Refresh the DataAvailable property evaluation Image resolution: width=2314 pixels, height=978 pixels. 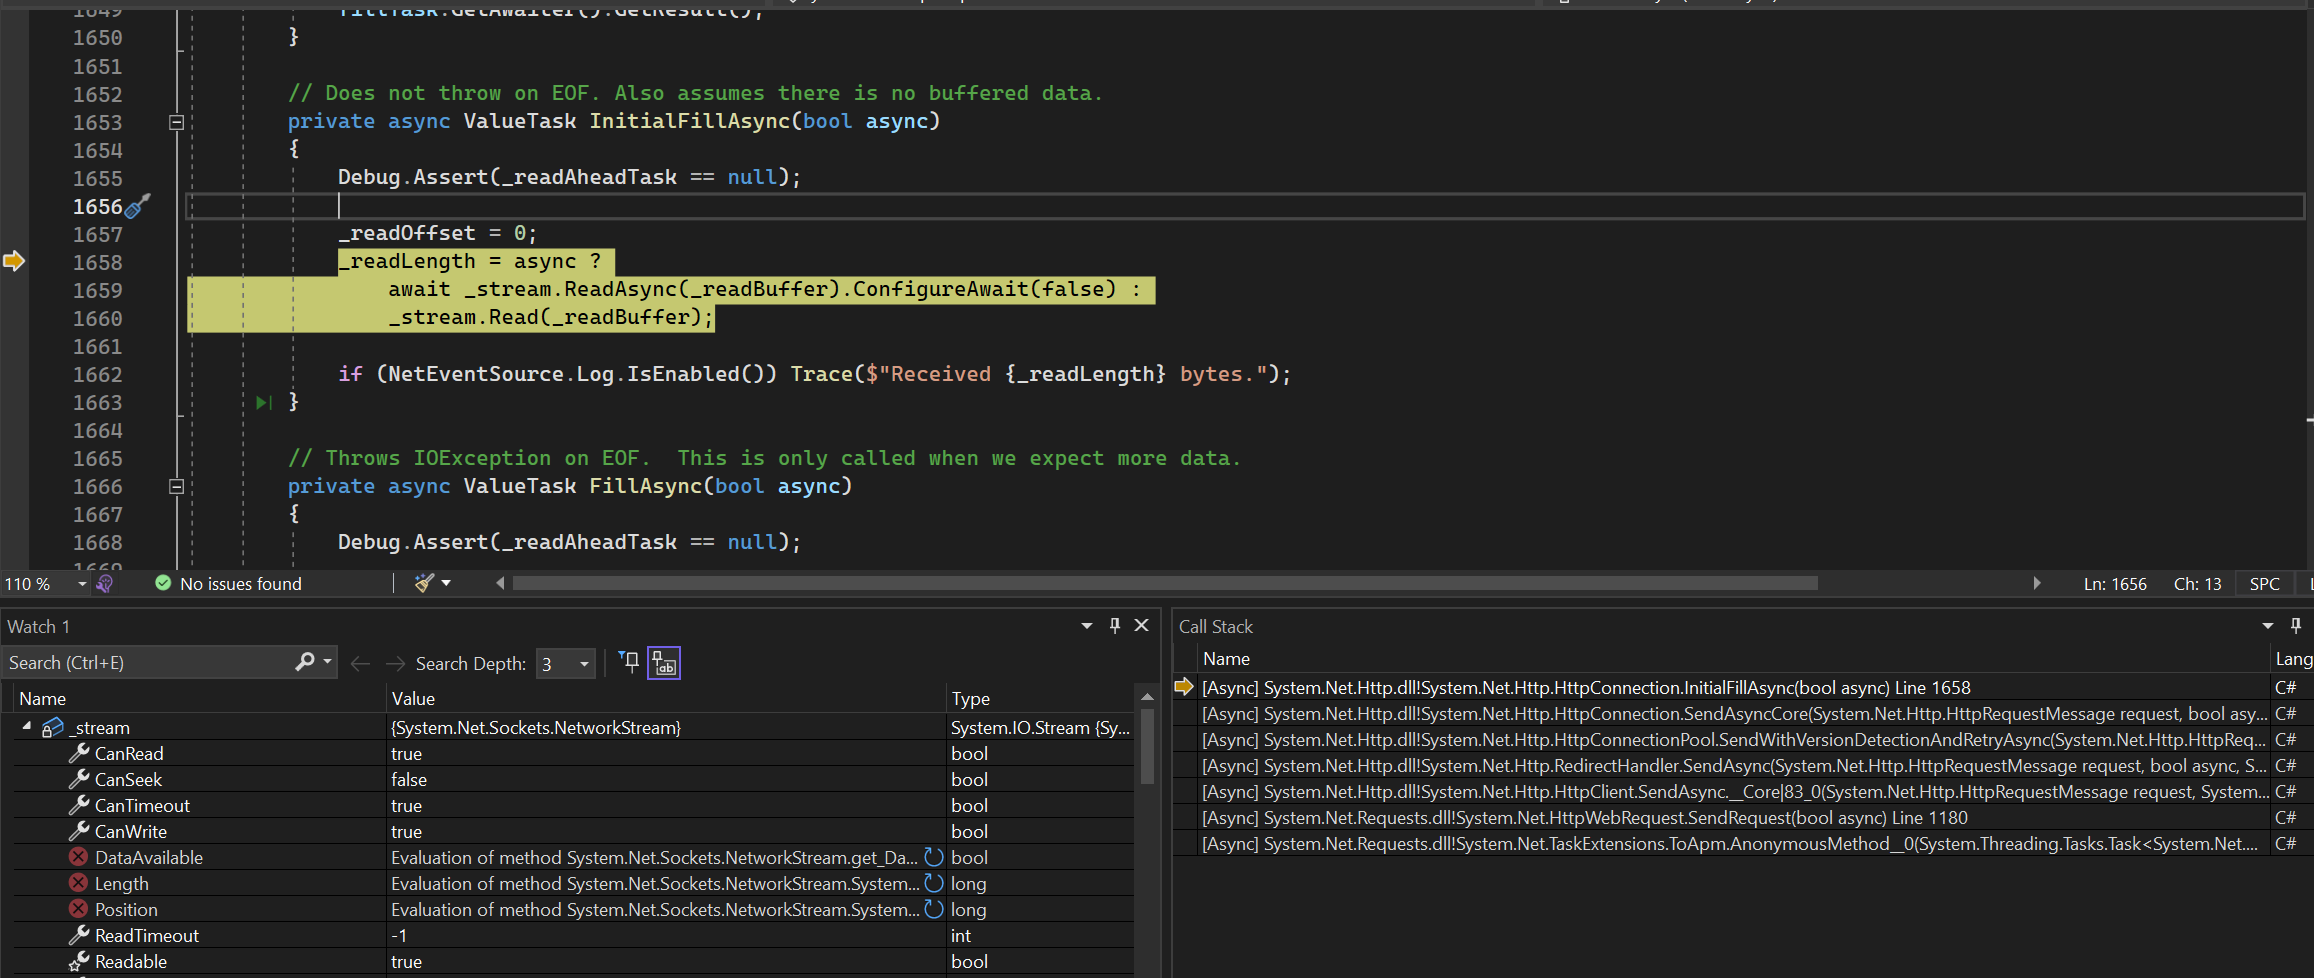click(x=934, y=857)
